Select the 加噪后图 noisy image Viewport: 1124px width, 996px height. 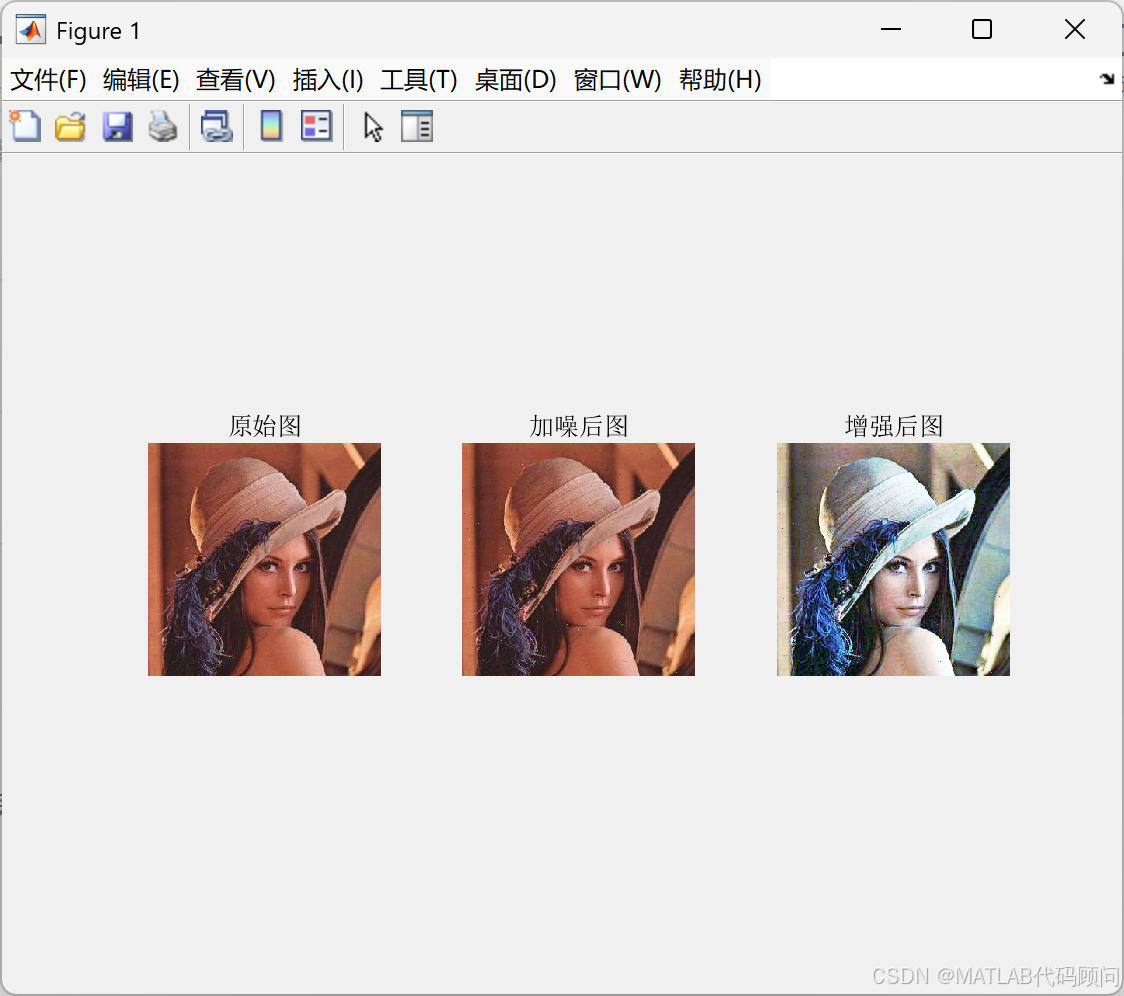tap(578, 559)
